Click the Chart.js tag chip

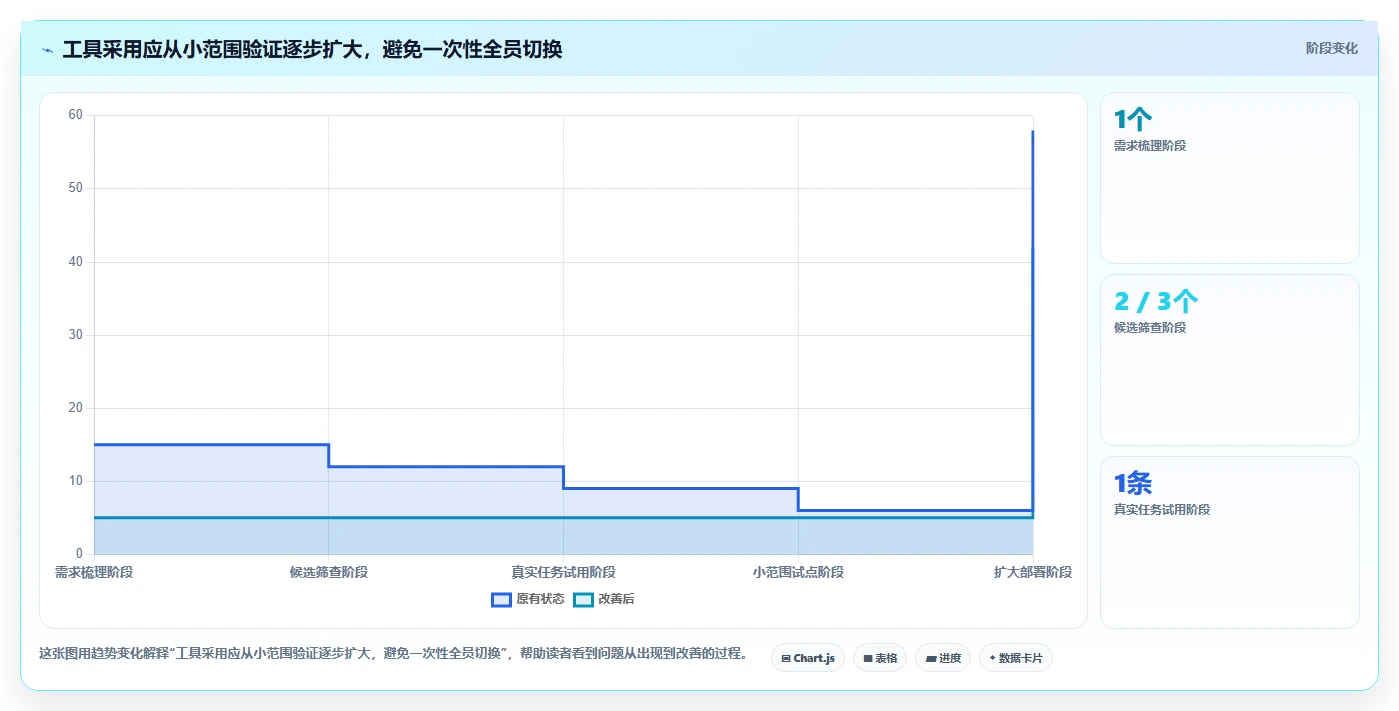click(x=808, y=658)
